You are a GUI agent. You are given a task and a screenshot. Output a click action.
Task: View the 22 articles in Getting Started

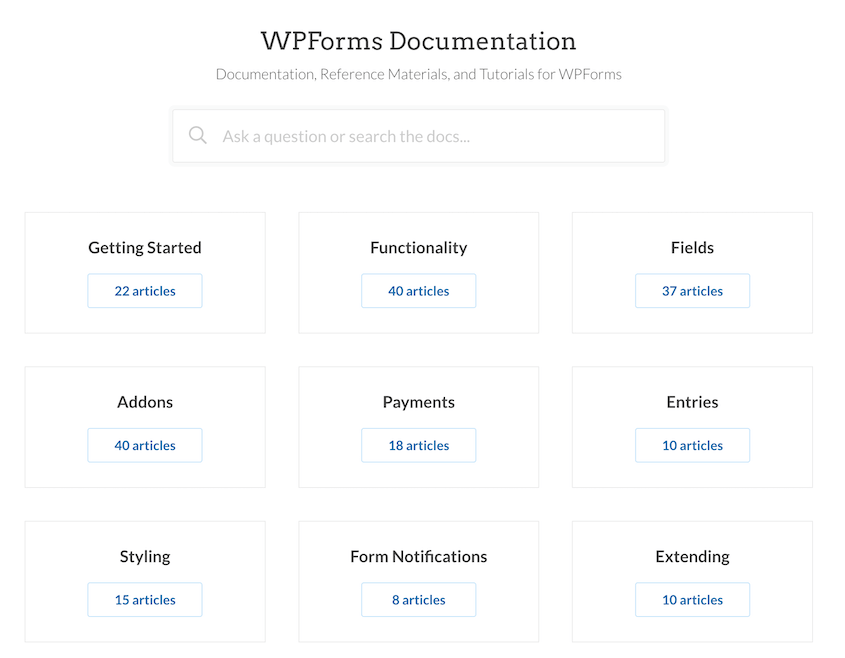(144, 291)
